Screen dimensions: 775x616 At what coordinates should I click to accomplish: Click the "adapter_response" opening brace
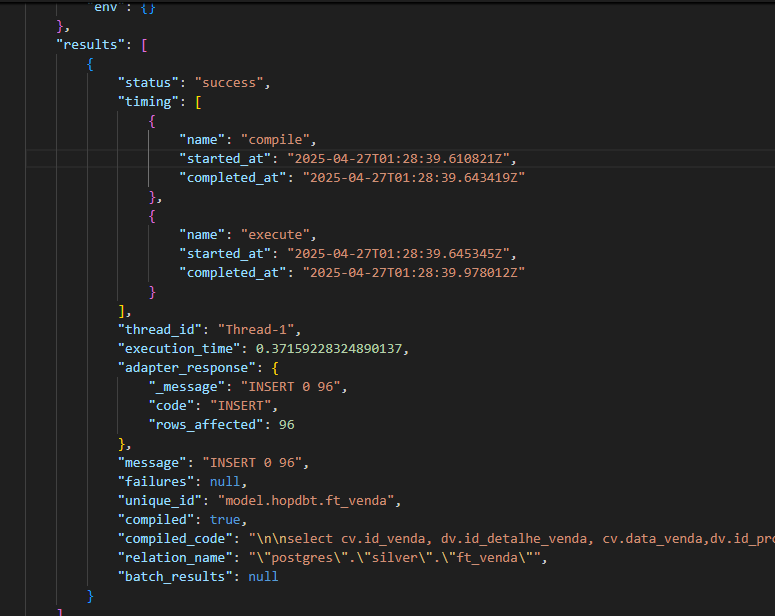(x=275, y=368)
